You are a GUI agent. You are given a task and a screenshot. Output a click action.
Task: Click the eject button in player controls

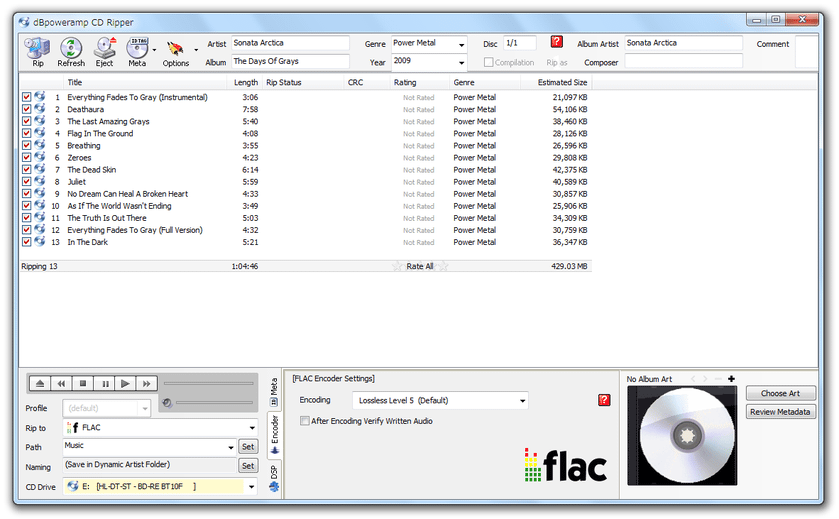[40, 383]
